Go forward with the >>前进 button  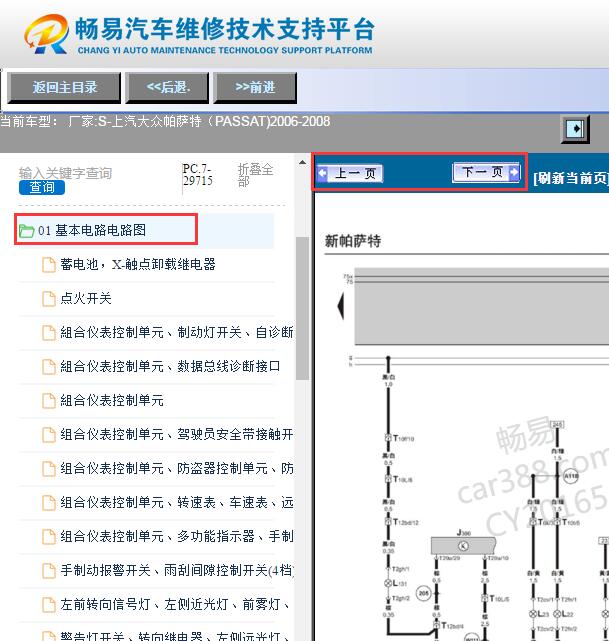(255, 87)
